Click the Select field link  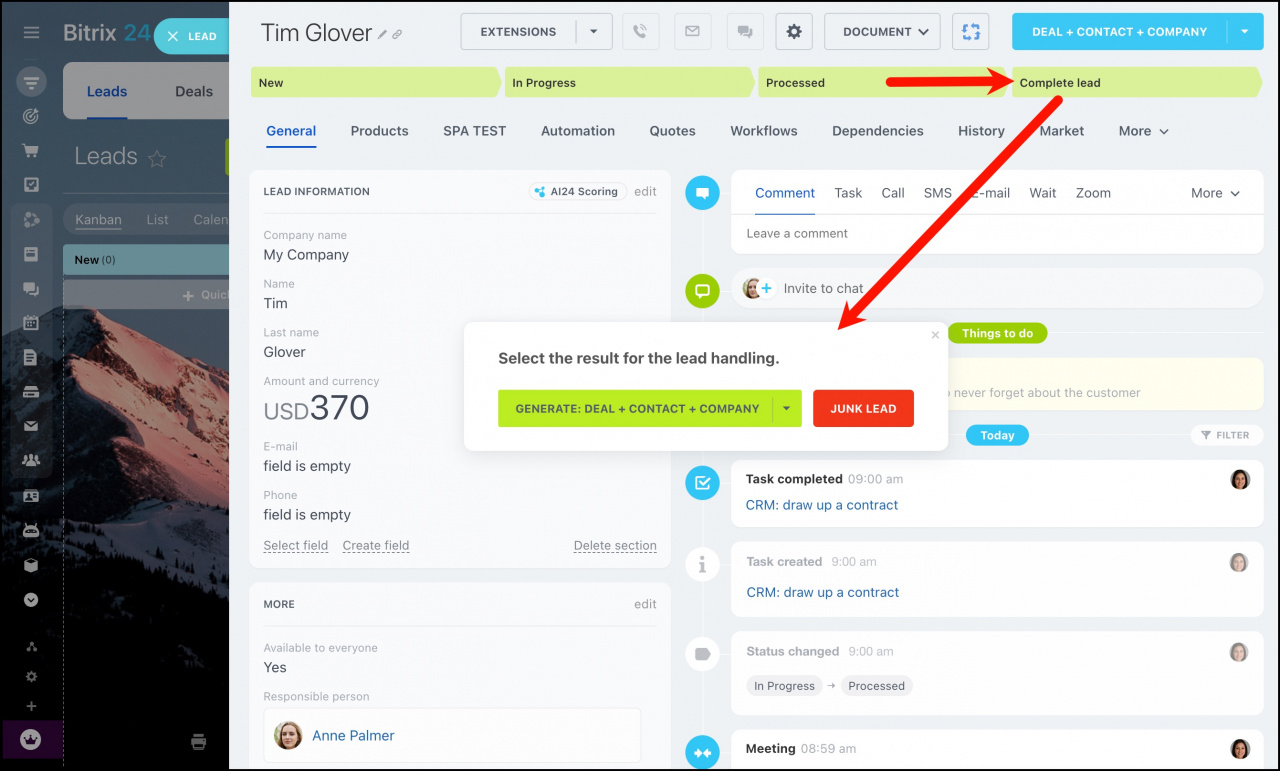296,546
